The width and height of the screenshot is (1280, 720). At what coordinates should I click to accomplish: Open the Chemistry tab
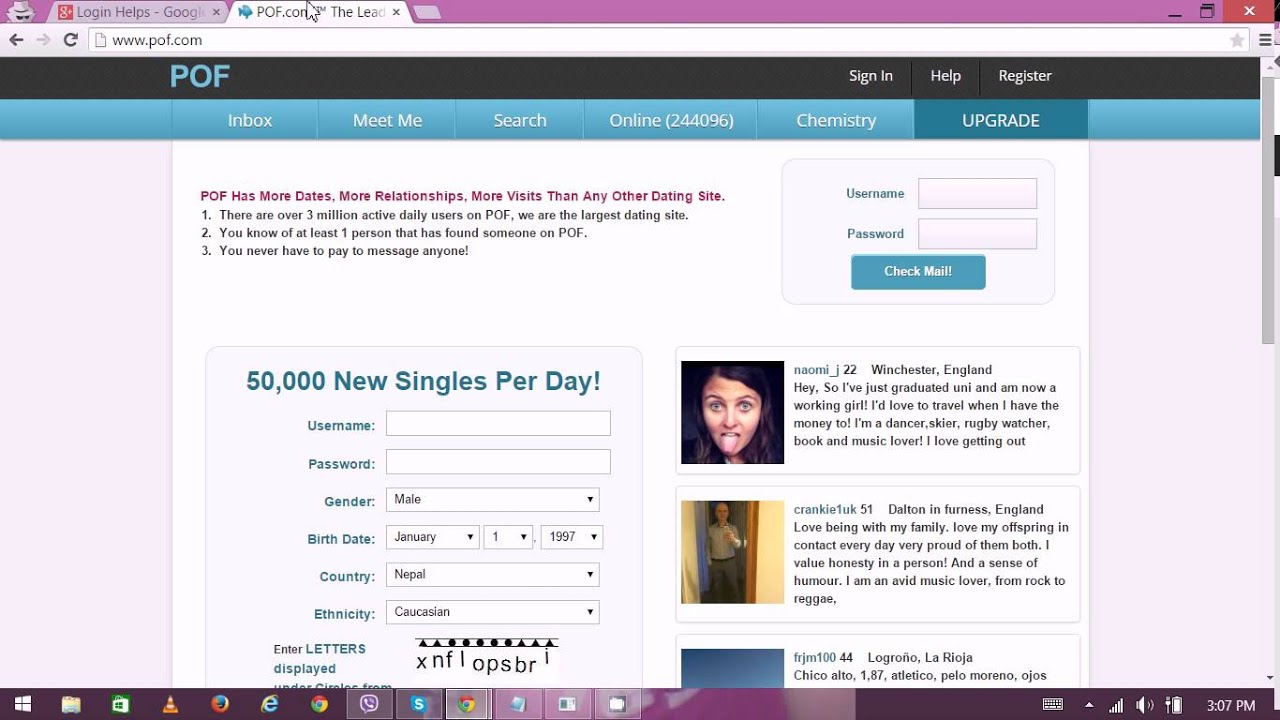pos(836,120)
